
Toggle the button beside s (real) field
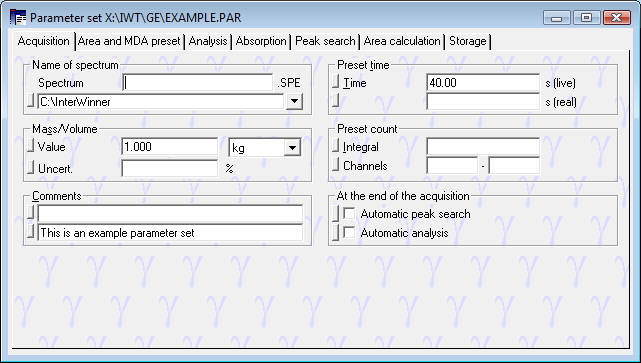(335, 100)
